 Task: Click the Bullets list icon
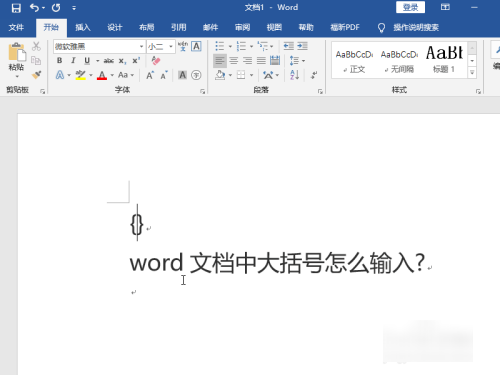[x=220, y=46]
